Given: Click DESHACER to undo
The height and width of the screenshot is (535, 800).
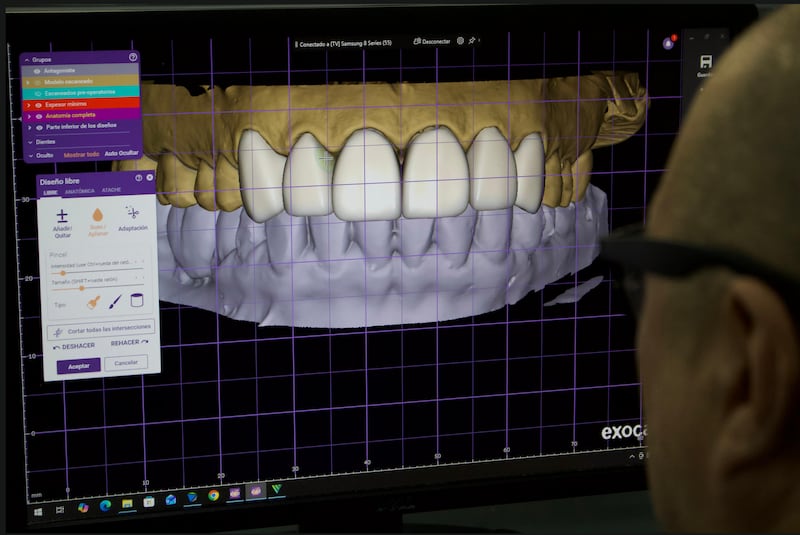Looking at the screenshot, I should point(74,346).
